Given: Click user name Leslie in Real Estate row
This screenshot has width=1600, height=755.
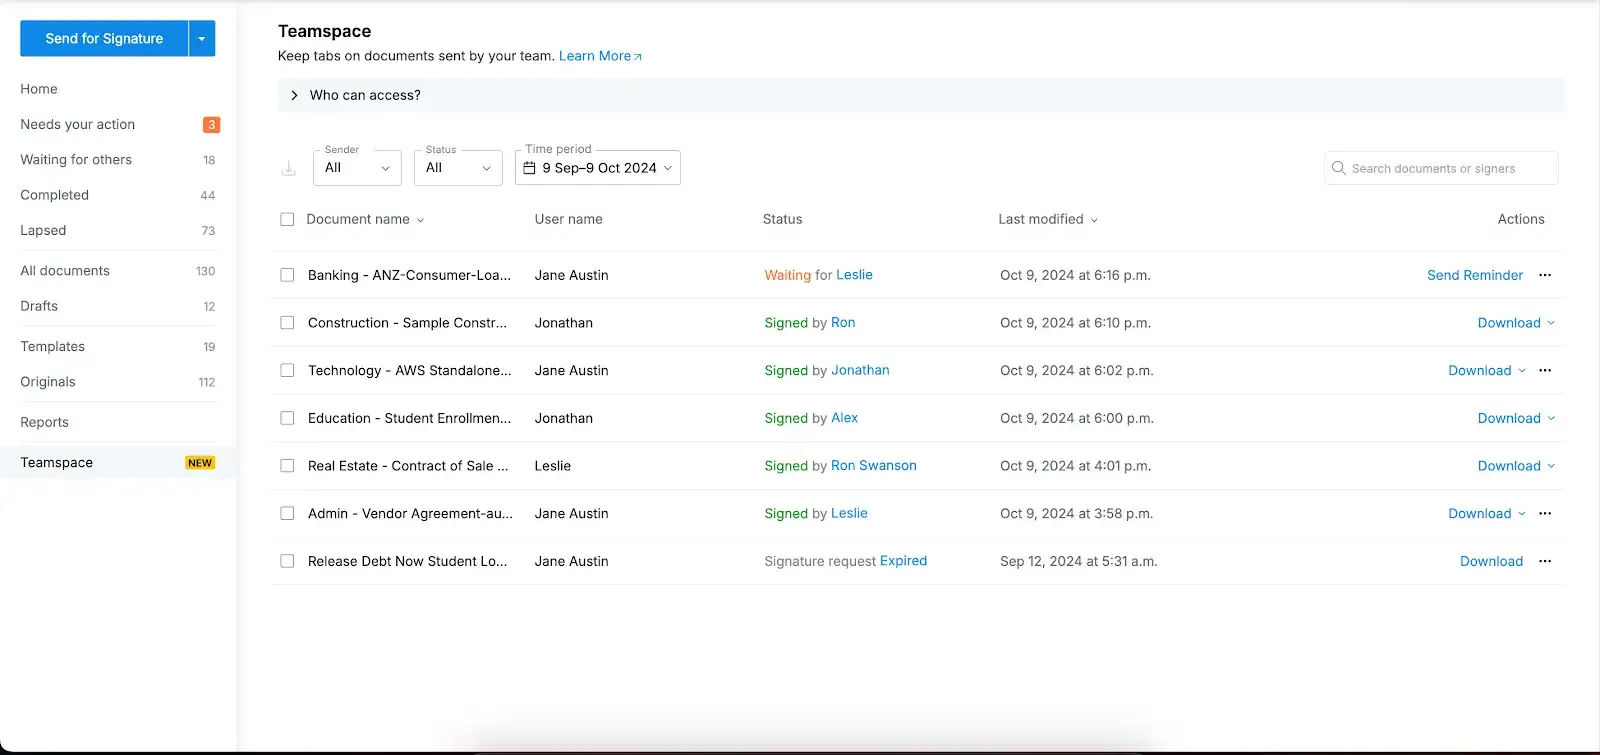Looking at the screenshot, I should 552,466.
